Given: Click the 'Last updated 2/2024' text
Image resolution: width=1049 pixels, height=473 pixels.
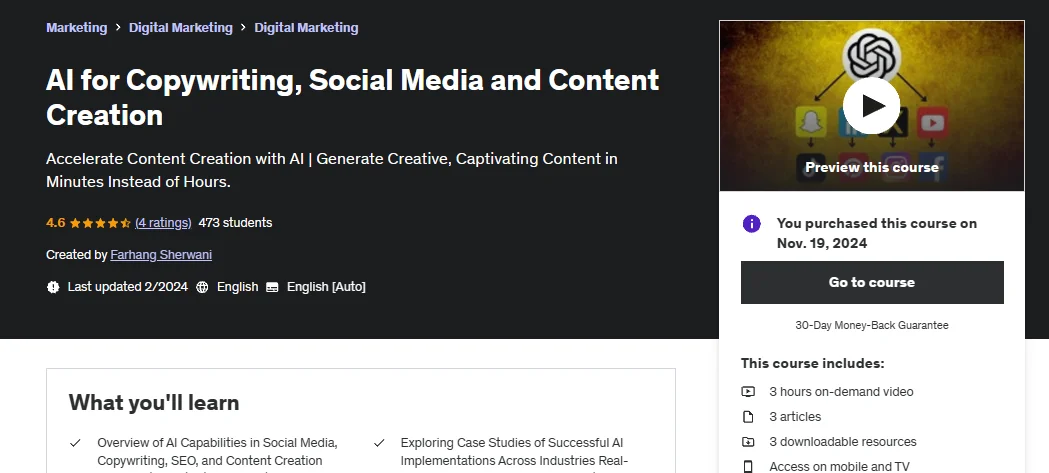Looking at the screenshot, I should (x=128, y=287).
